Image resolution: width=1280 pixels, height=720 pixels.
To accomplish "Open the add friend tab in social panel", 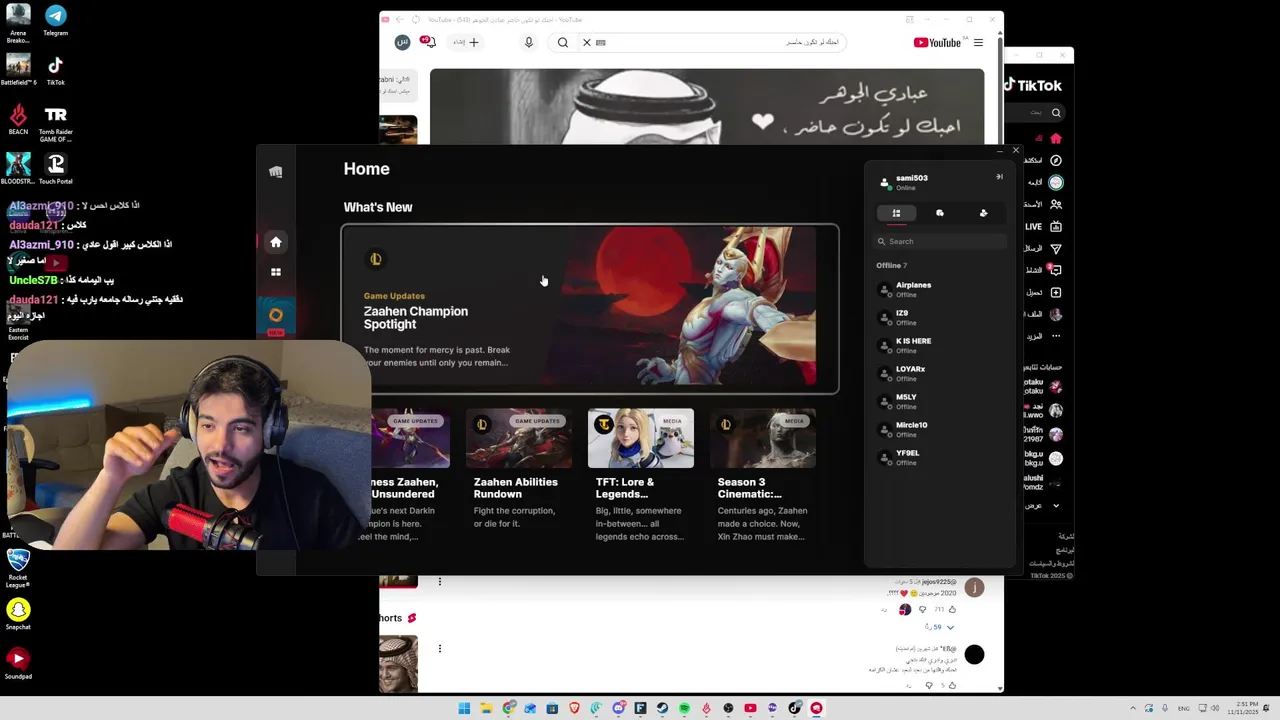I will click(x=983, y=213).
